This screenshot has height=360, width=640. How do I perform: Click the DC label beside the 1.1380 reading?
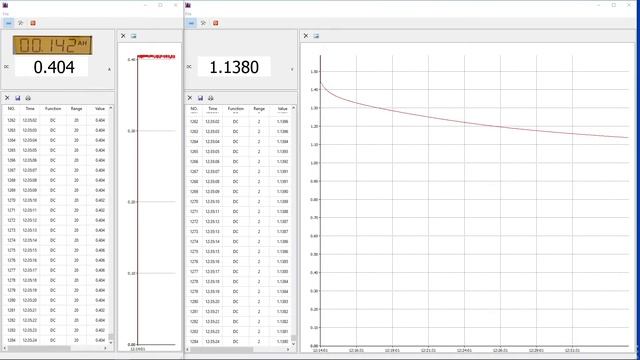point(189,67)
